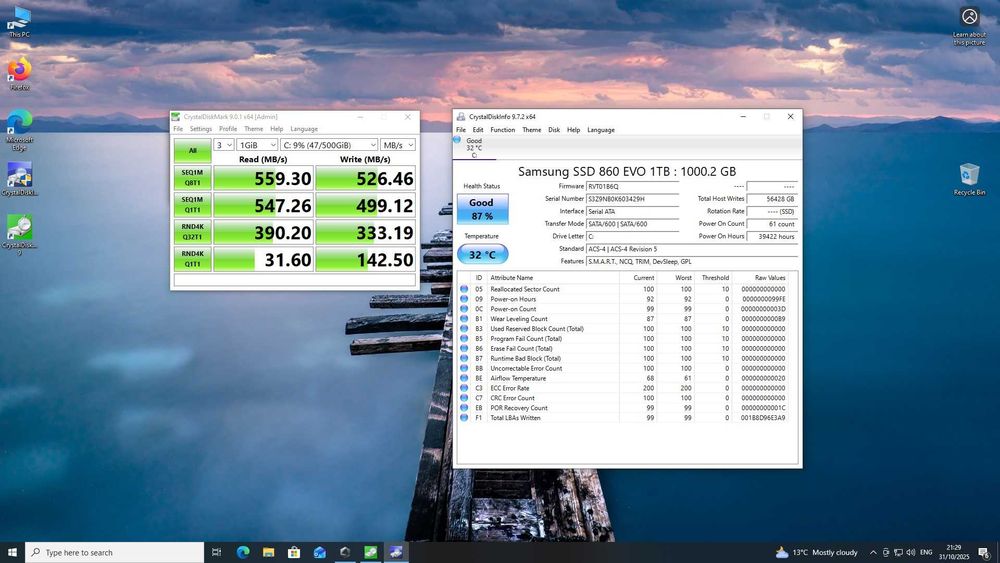The image size is (1000, 563).
Task: Click the All benchmark button
Action: [x=193, y=151]
